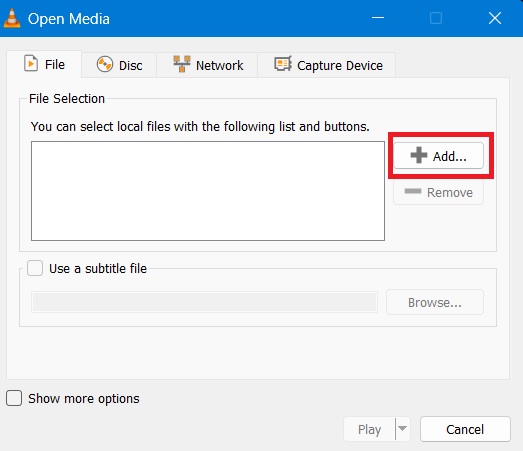Screen dimensions: 523x451
Task: Close the Open Media window
Action: 495,18
